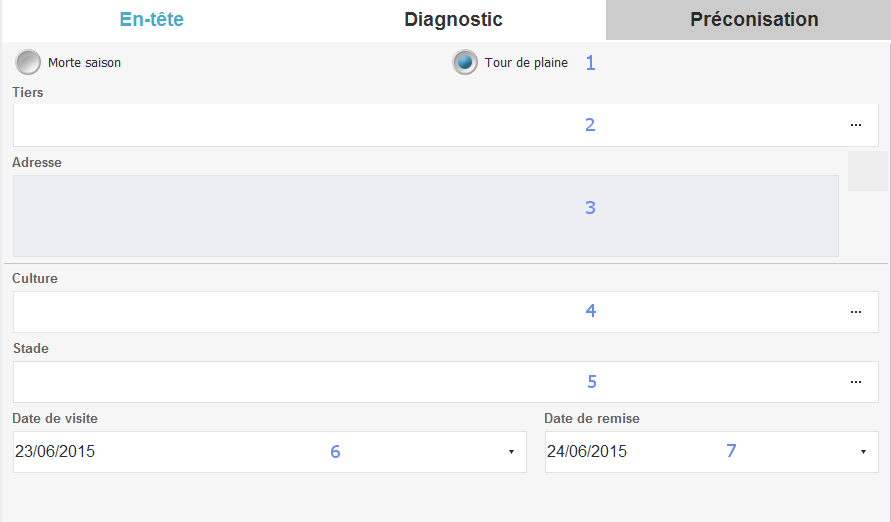Click the 'Morte saison' label text

pos(84,63)
